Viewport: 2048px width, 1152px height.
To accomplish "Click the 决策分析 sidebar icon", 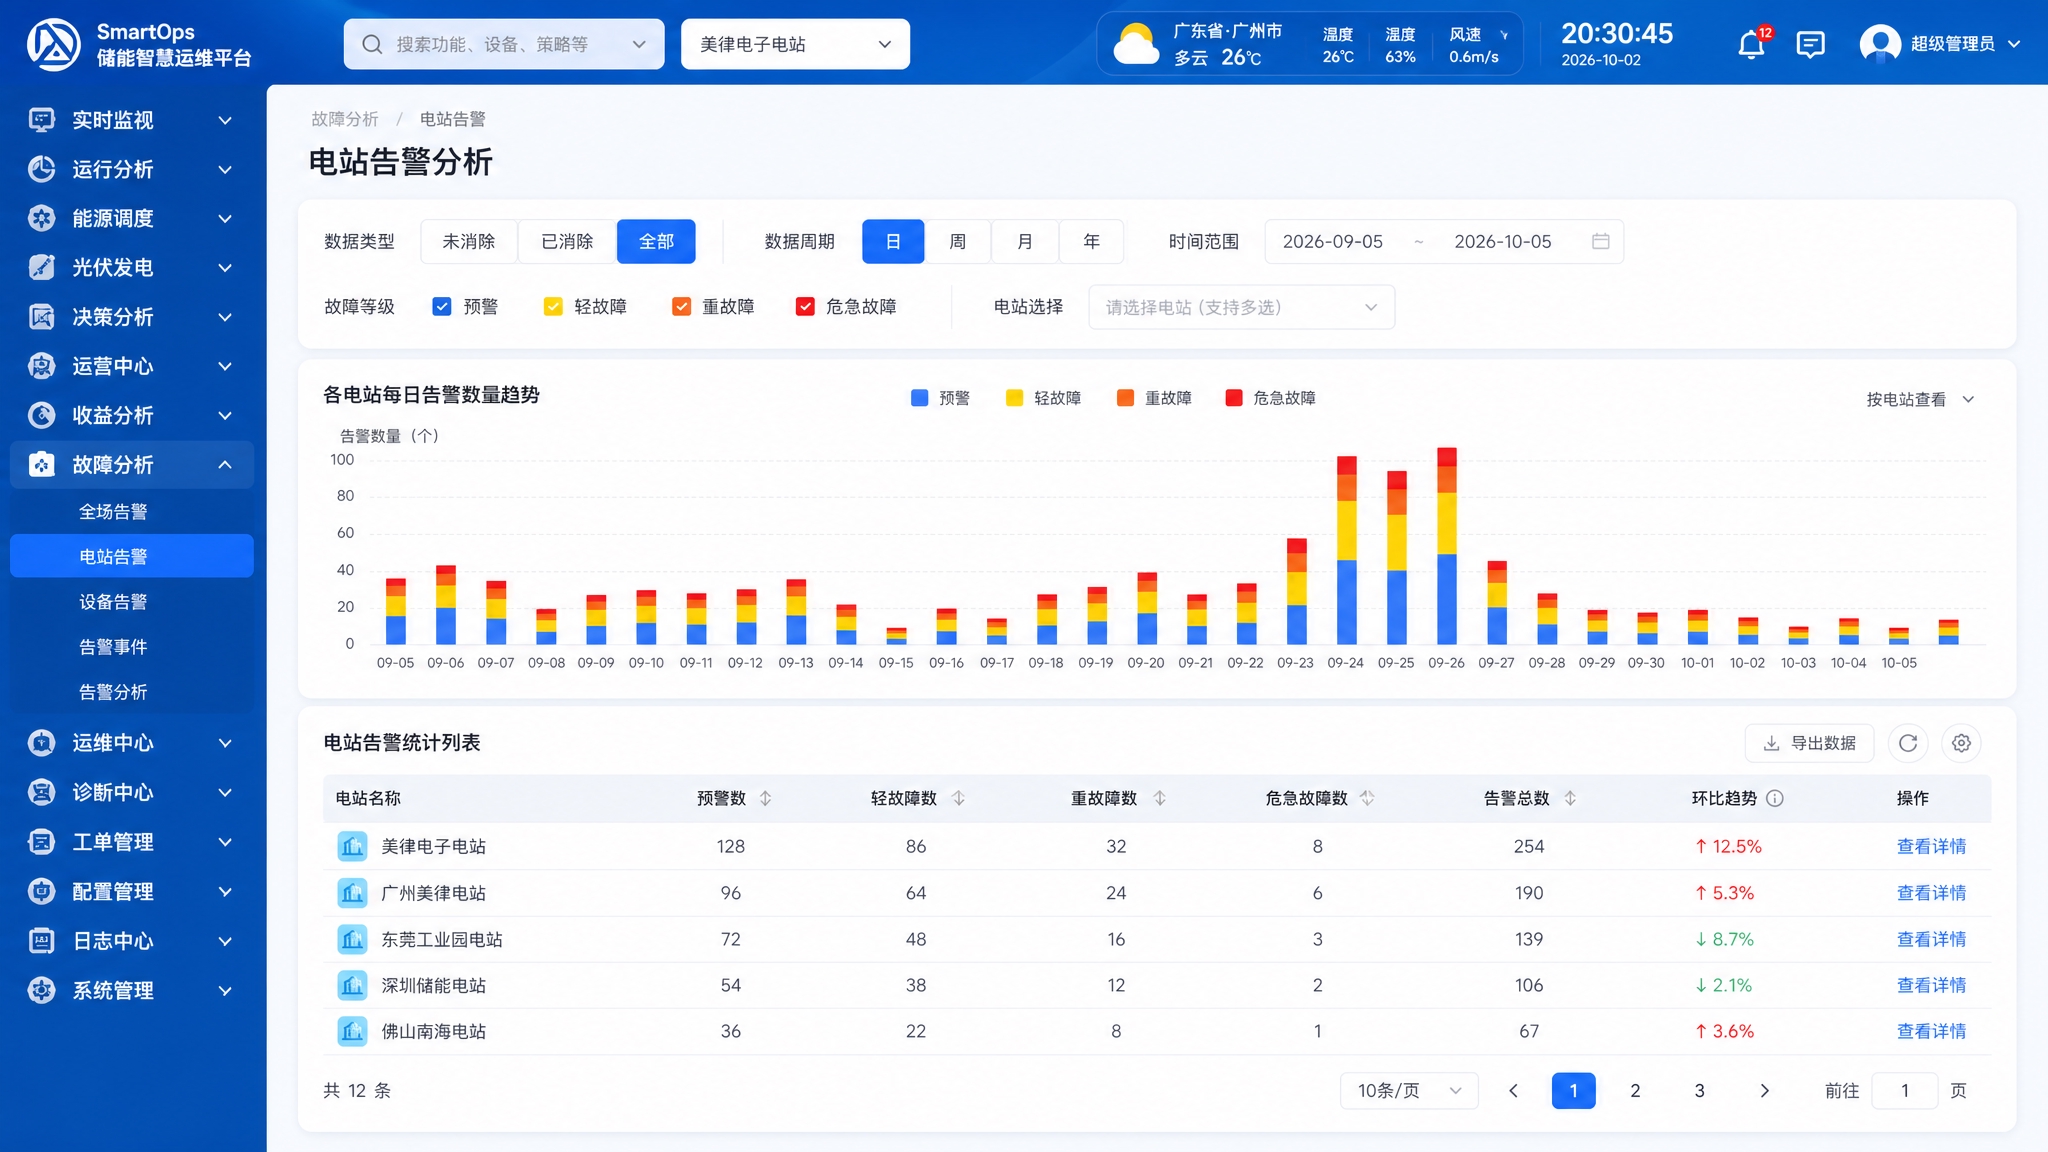I will click(x=41, y=317).
